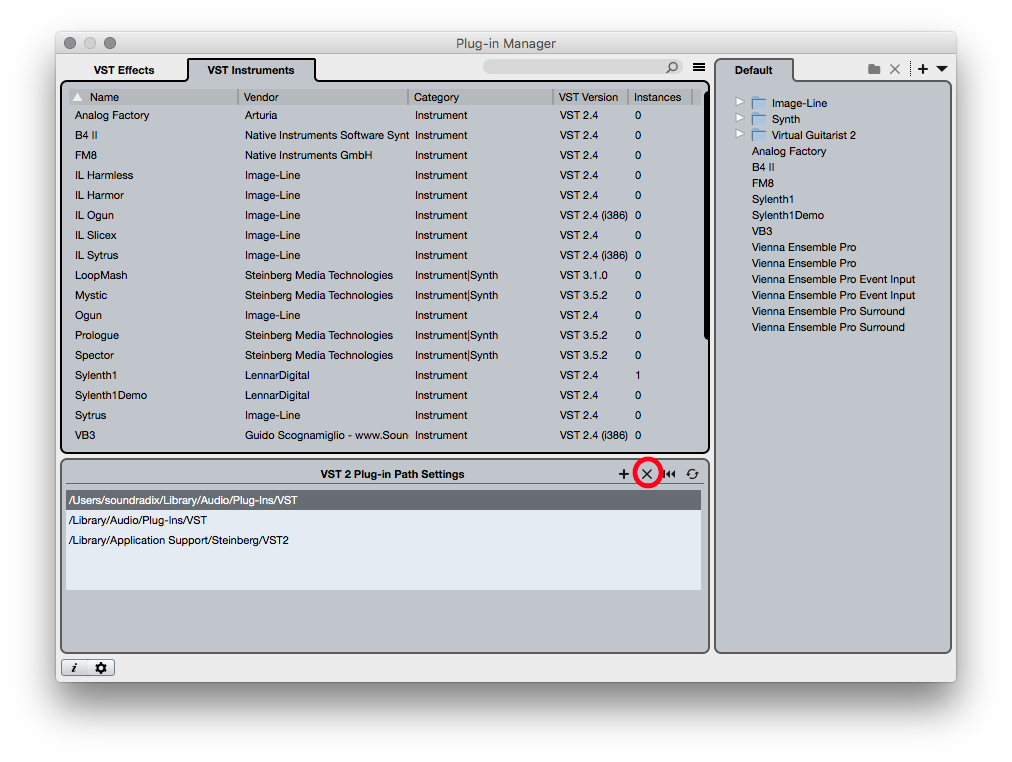Select FM8 in Default collection
The width and height of the screenshot is (1012, 762).
[762, 183]
